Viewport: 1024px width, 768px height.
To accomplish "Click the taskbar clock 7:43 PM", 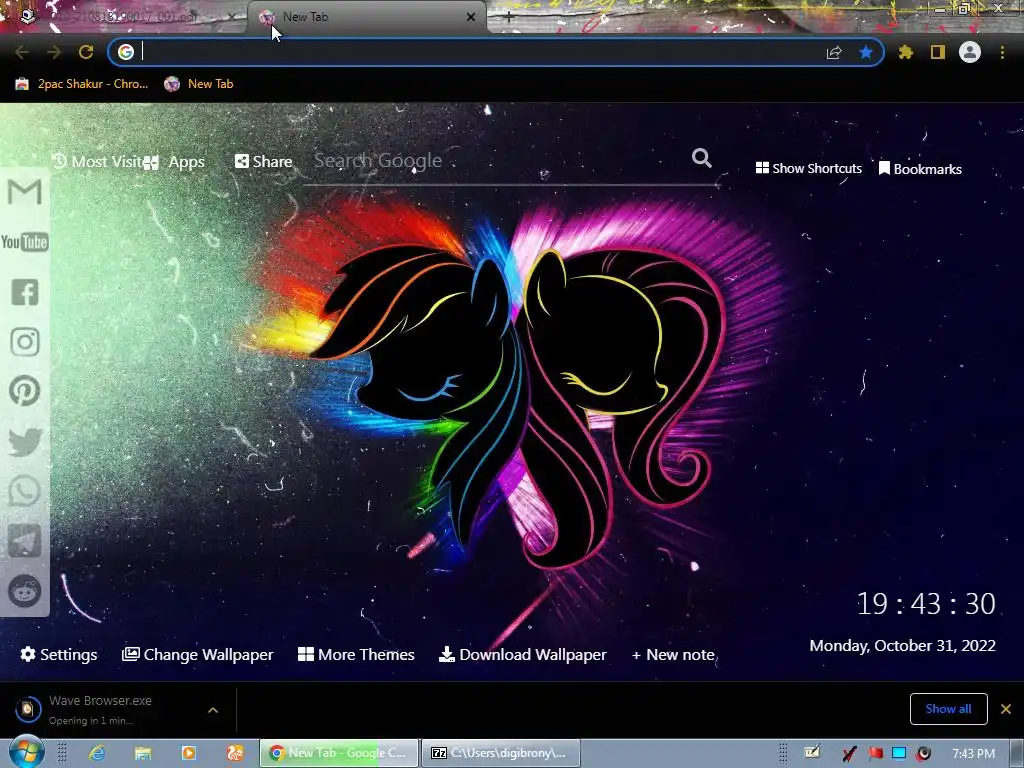I will (x=973, y=754).
